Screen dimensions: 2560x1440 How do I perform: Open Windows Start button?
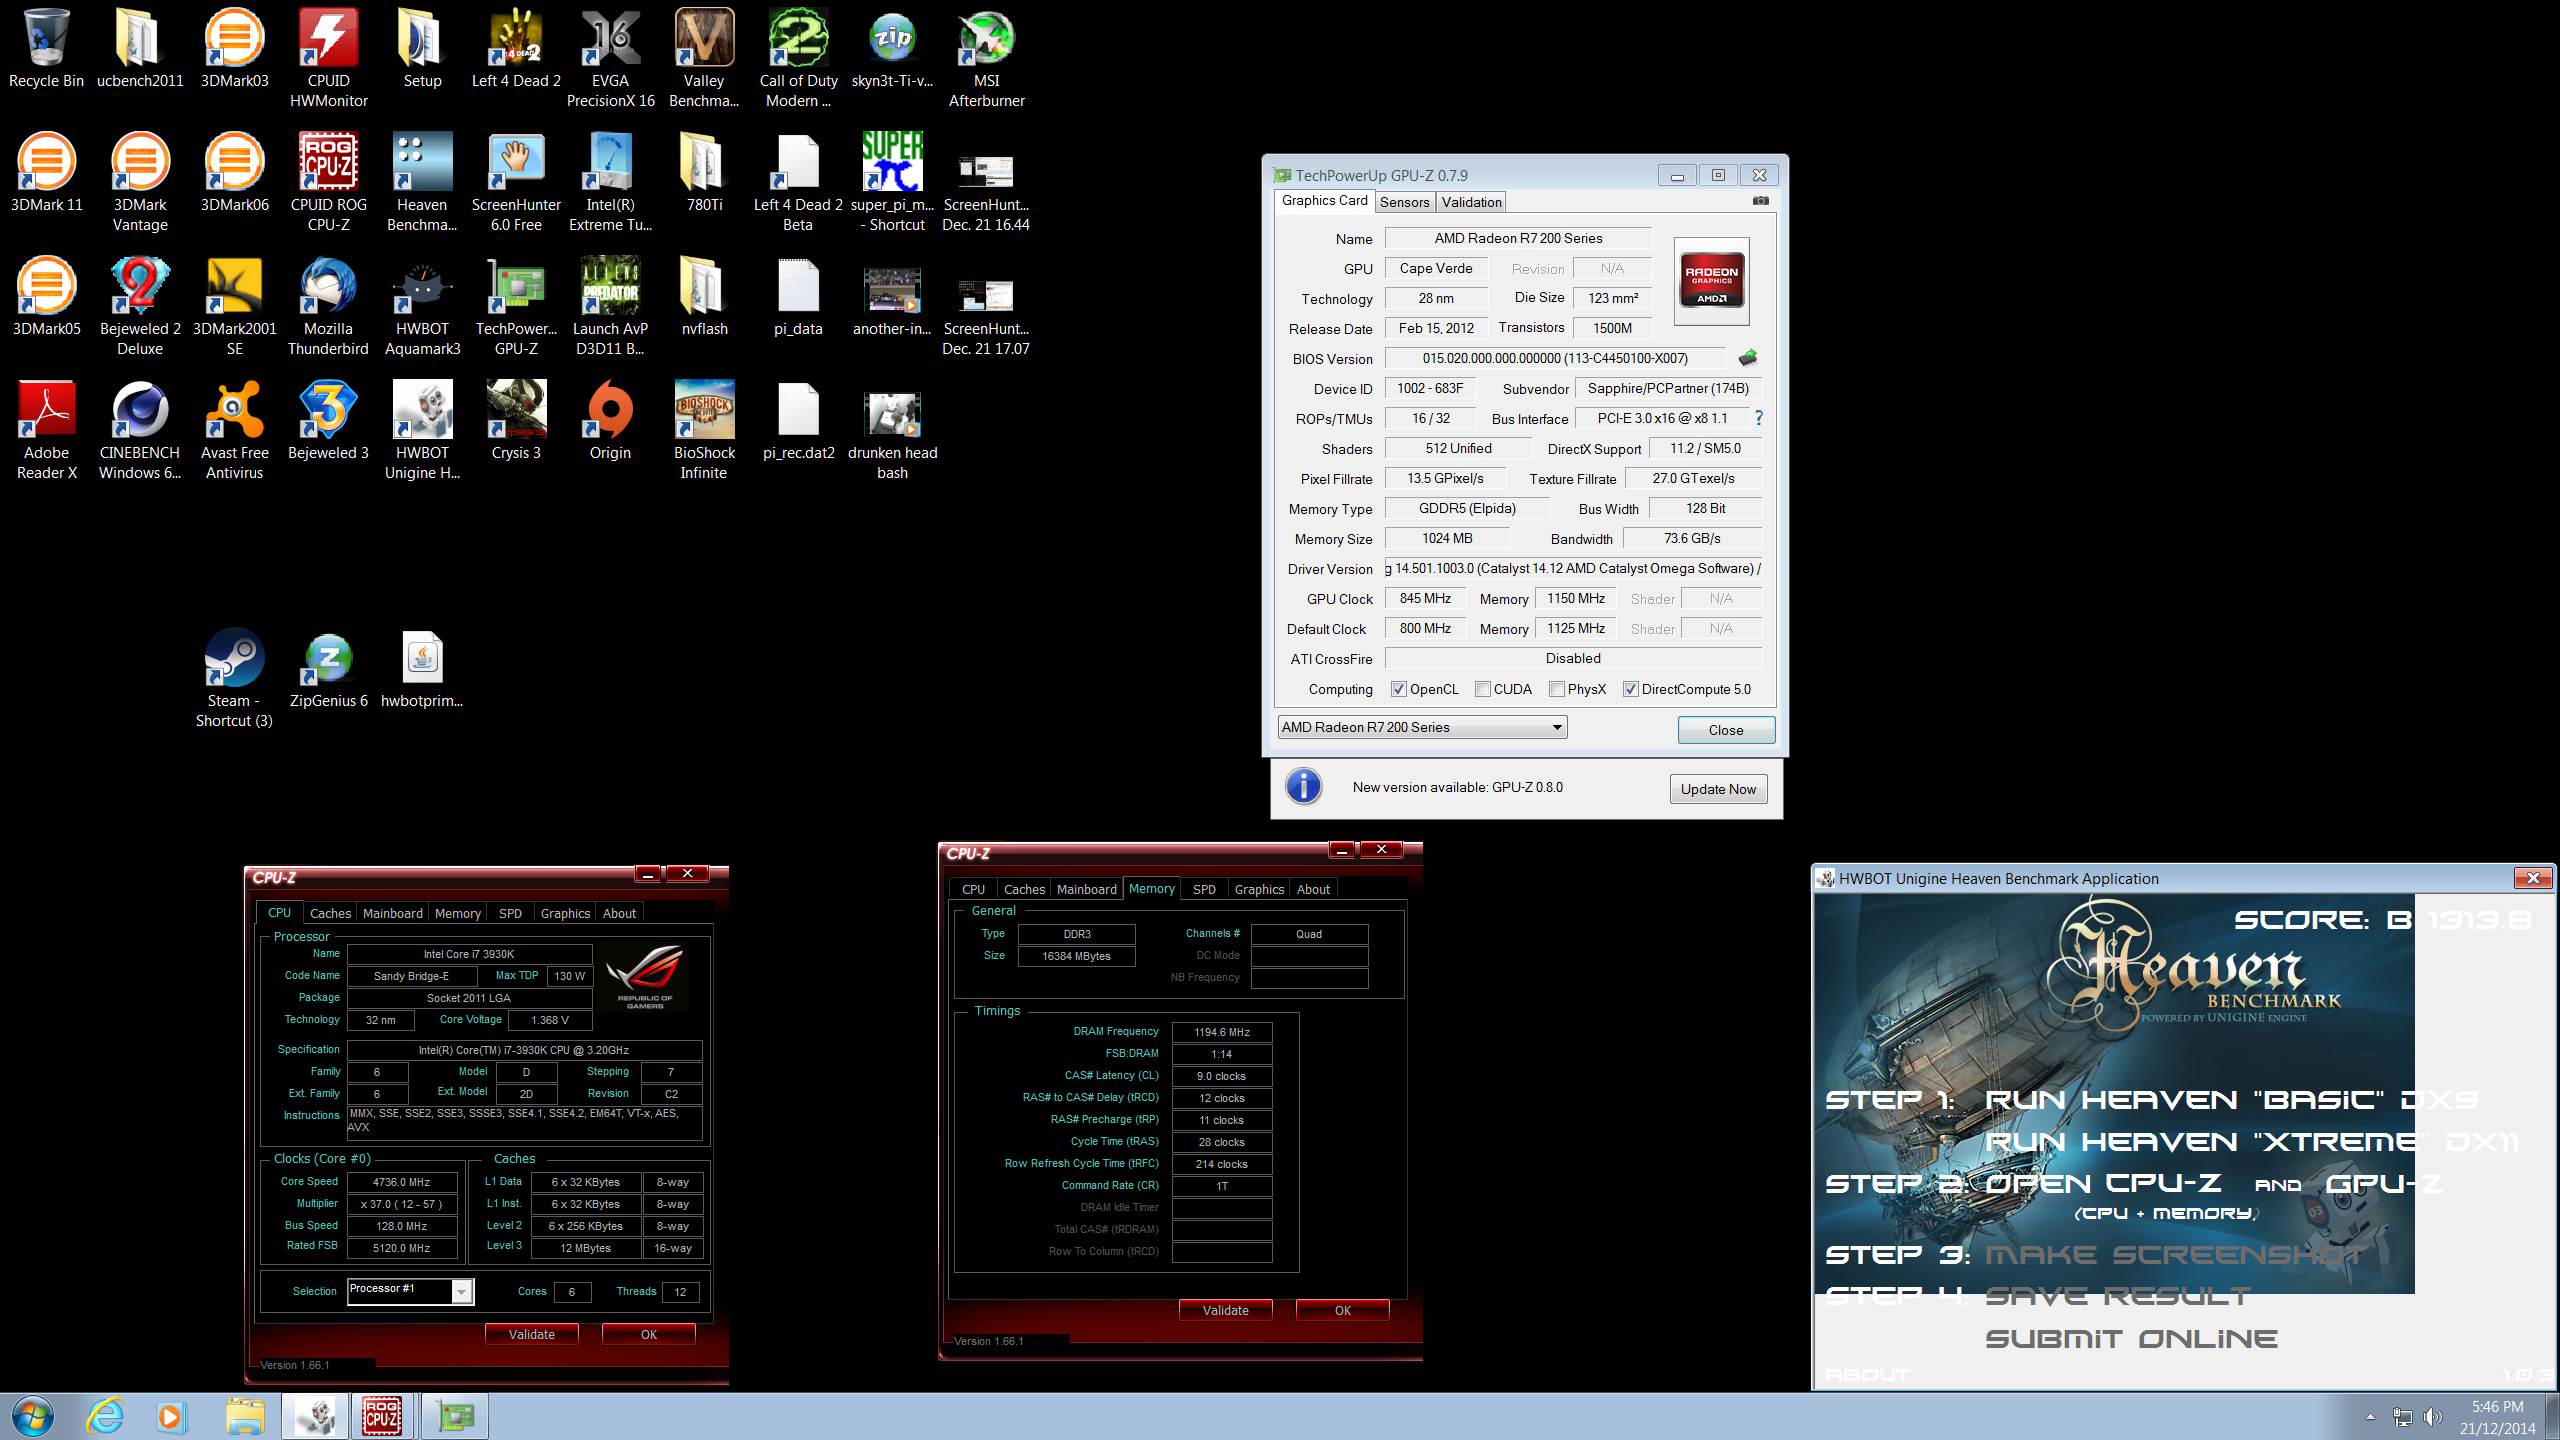34,1416
